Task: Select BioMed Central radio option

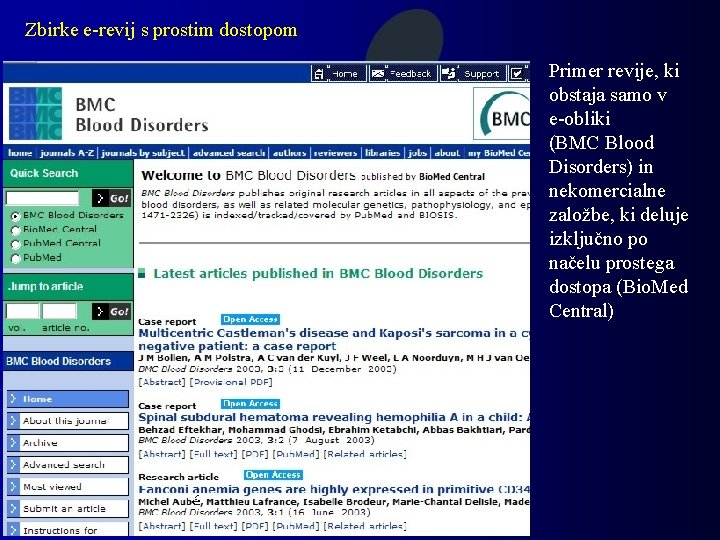Action: (x=16, y=230)
